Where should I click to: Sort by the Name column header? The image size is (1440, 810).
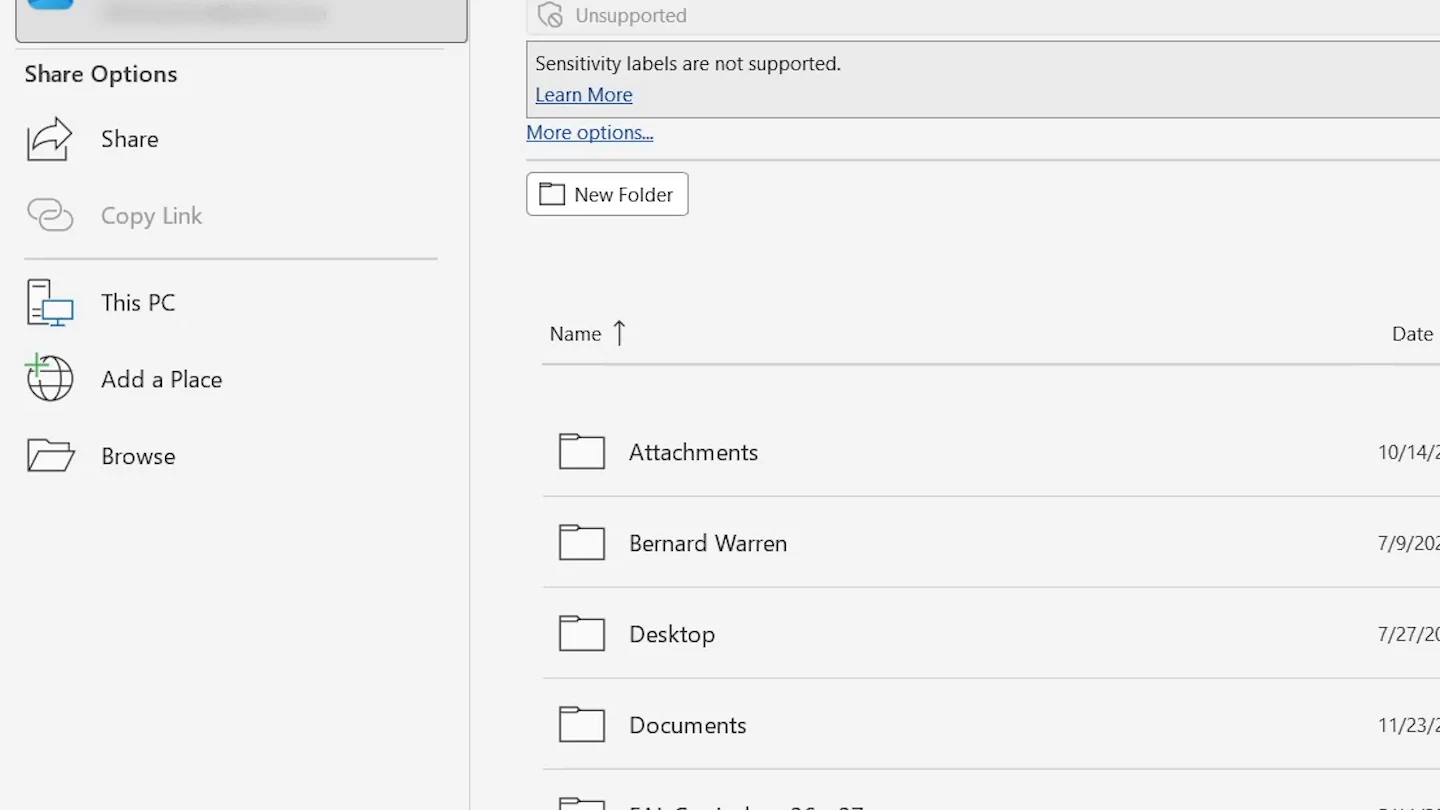coord(575,334)
